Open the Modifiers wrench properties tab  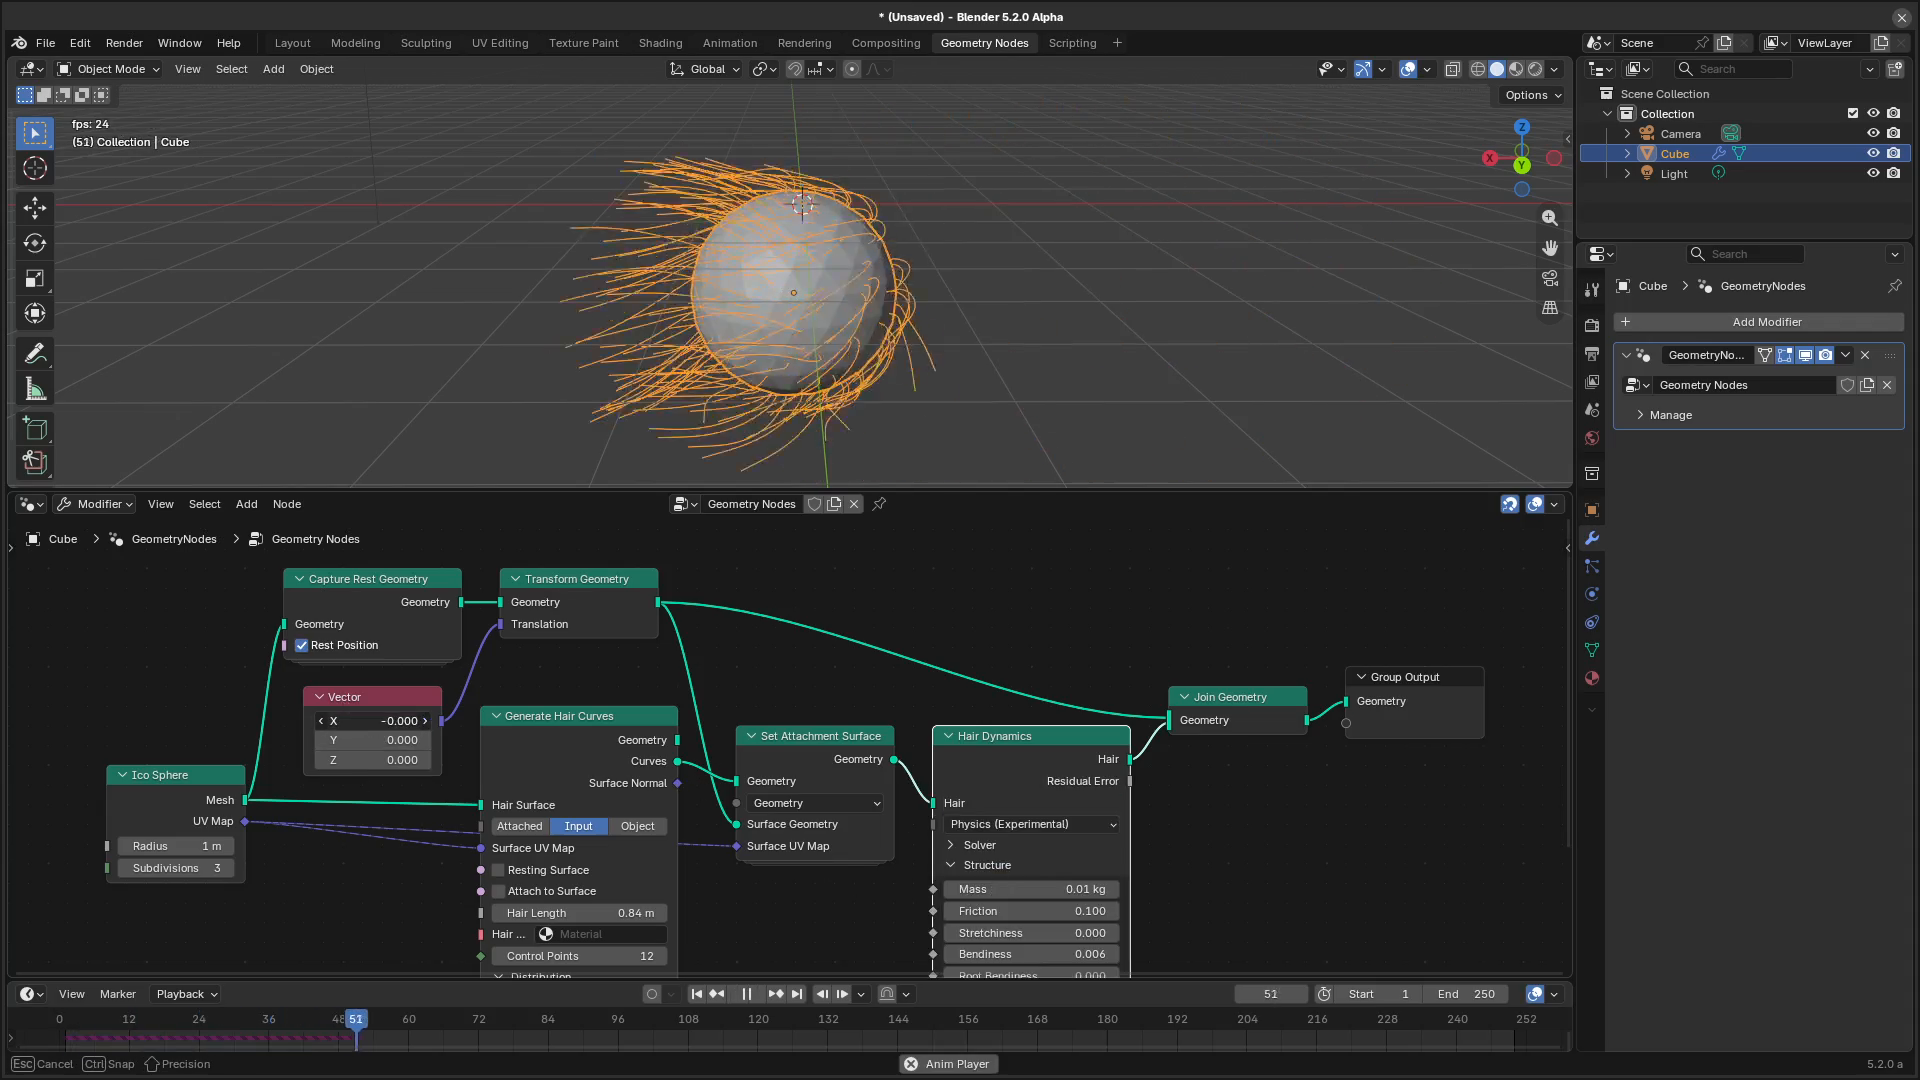pos(1592,538)
